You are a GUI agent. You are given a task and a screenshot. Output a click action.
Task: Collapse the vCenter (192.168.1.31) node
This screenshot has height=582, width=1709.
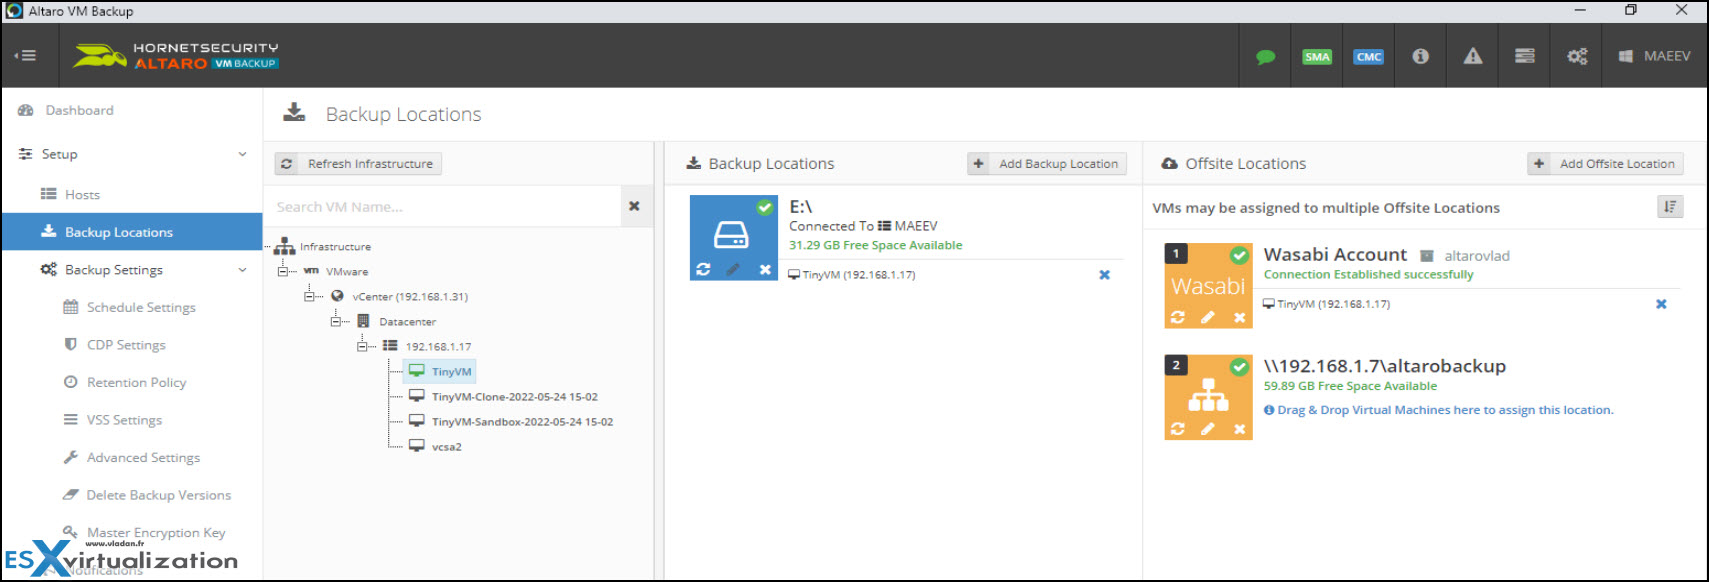(310, 296)
